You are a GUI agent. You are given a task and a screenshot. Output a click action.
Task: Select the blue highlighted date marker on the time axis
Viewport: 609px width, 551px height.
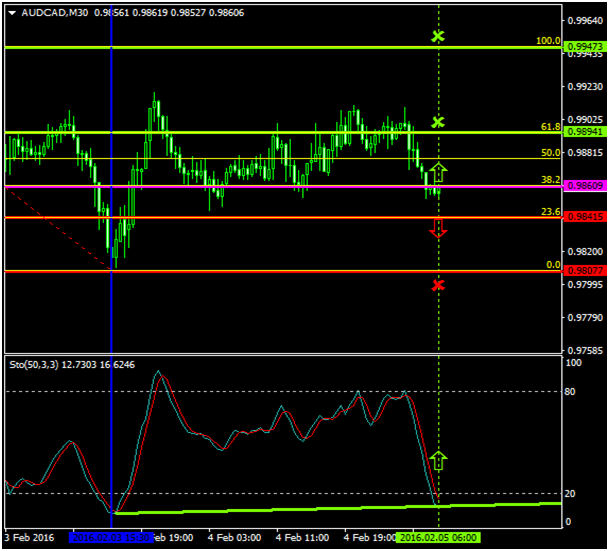coord(111,537)
